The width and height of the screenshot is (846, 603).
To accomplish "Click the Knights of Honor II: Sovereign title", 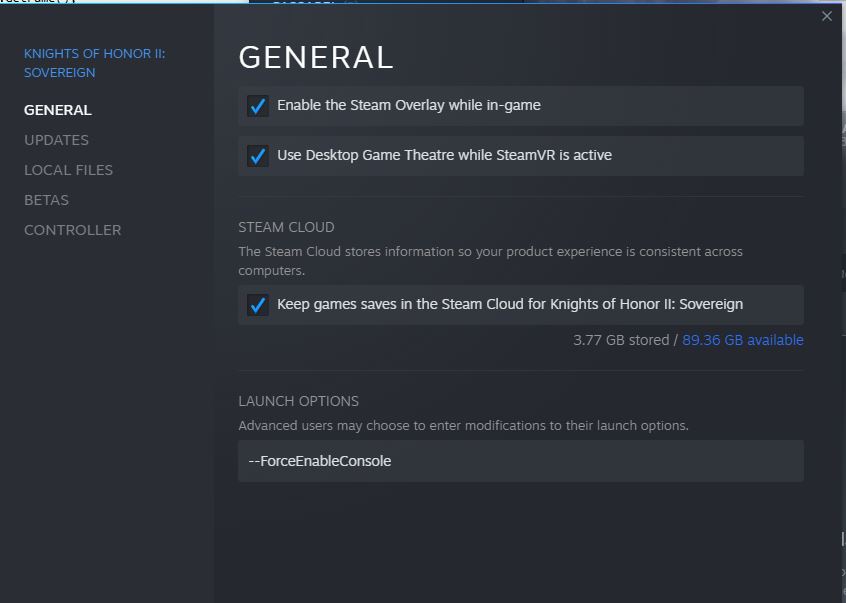I will click(x=94, y=62).
